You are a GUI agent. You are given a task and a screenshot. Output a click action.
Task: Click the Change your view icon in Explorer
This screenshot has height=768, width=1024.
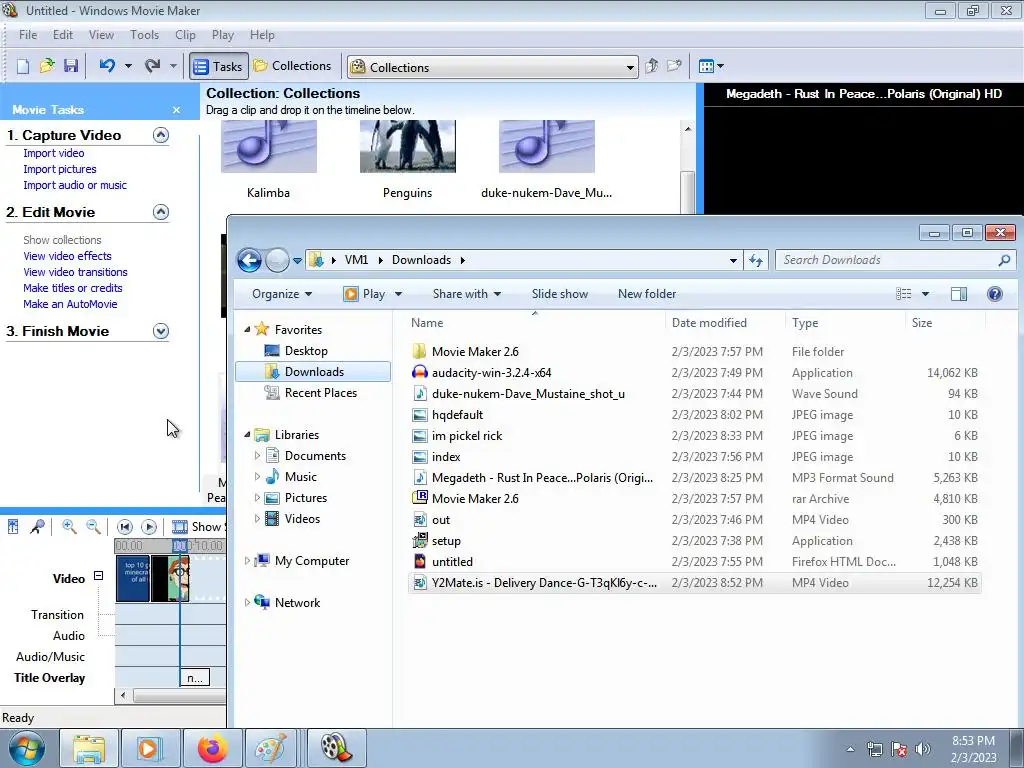coord(904,294)
